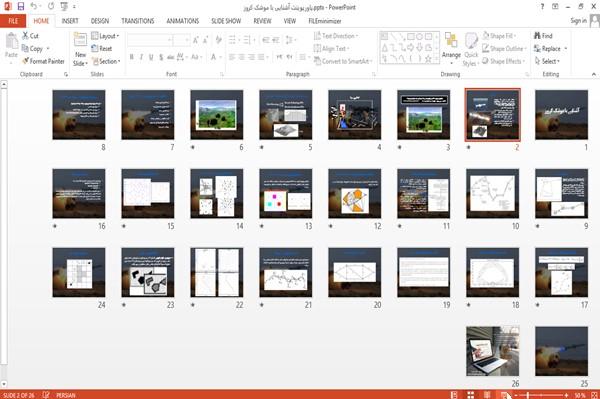Viewport: 600px width, 399px height.
Task: Select slide 26 laptop thumbnail
Action: (492, 351)
